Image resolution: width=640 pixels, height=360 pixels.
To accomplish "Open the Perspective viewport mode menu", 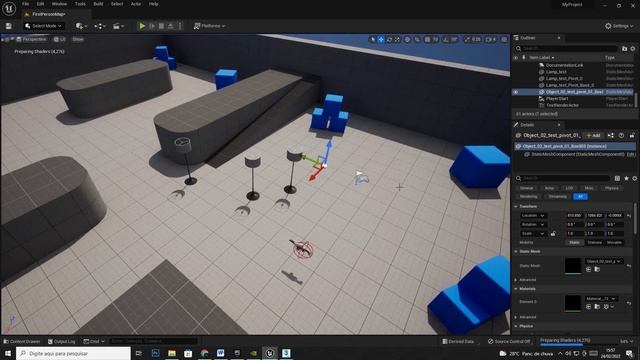I will point(31,39).
